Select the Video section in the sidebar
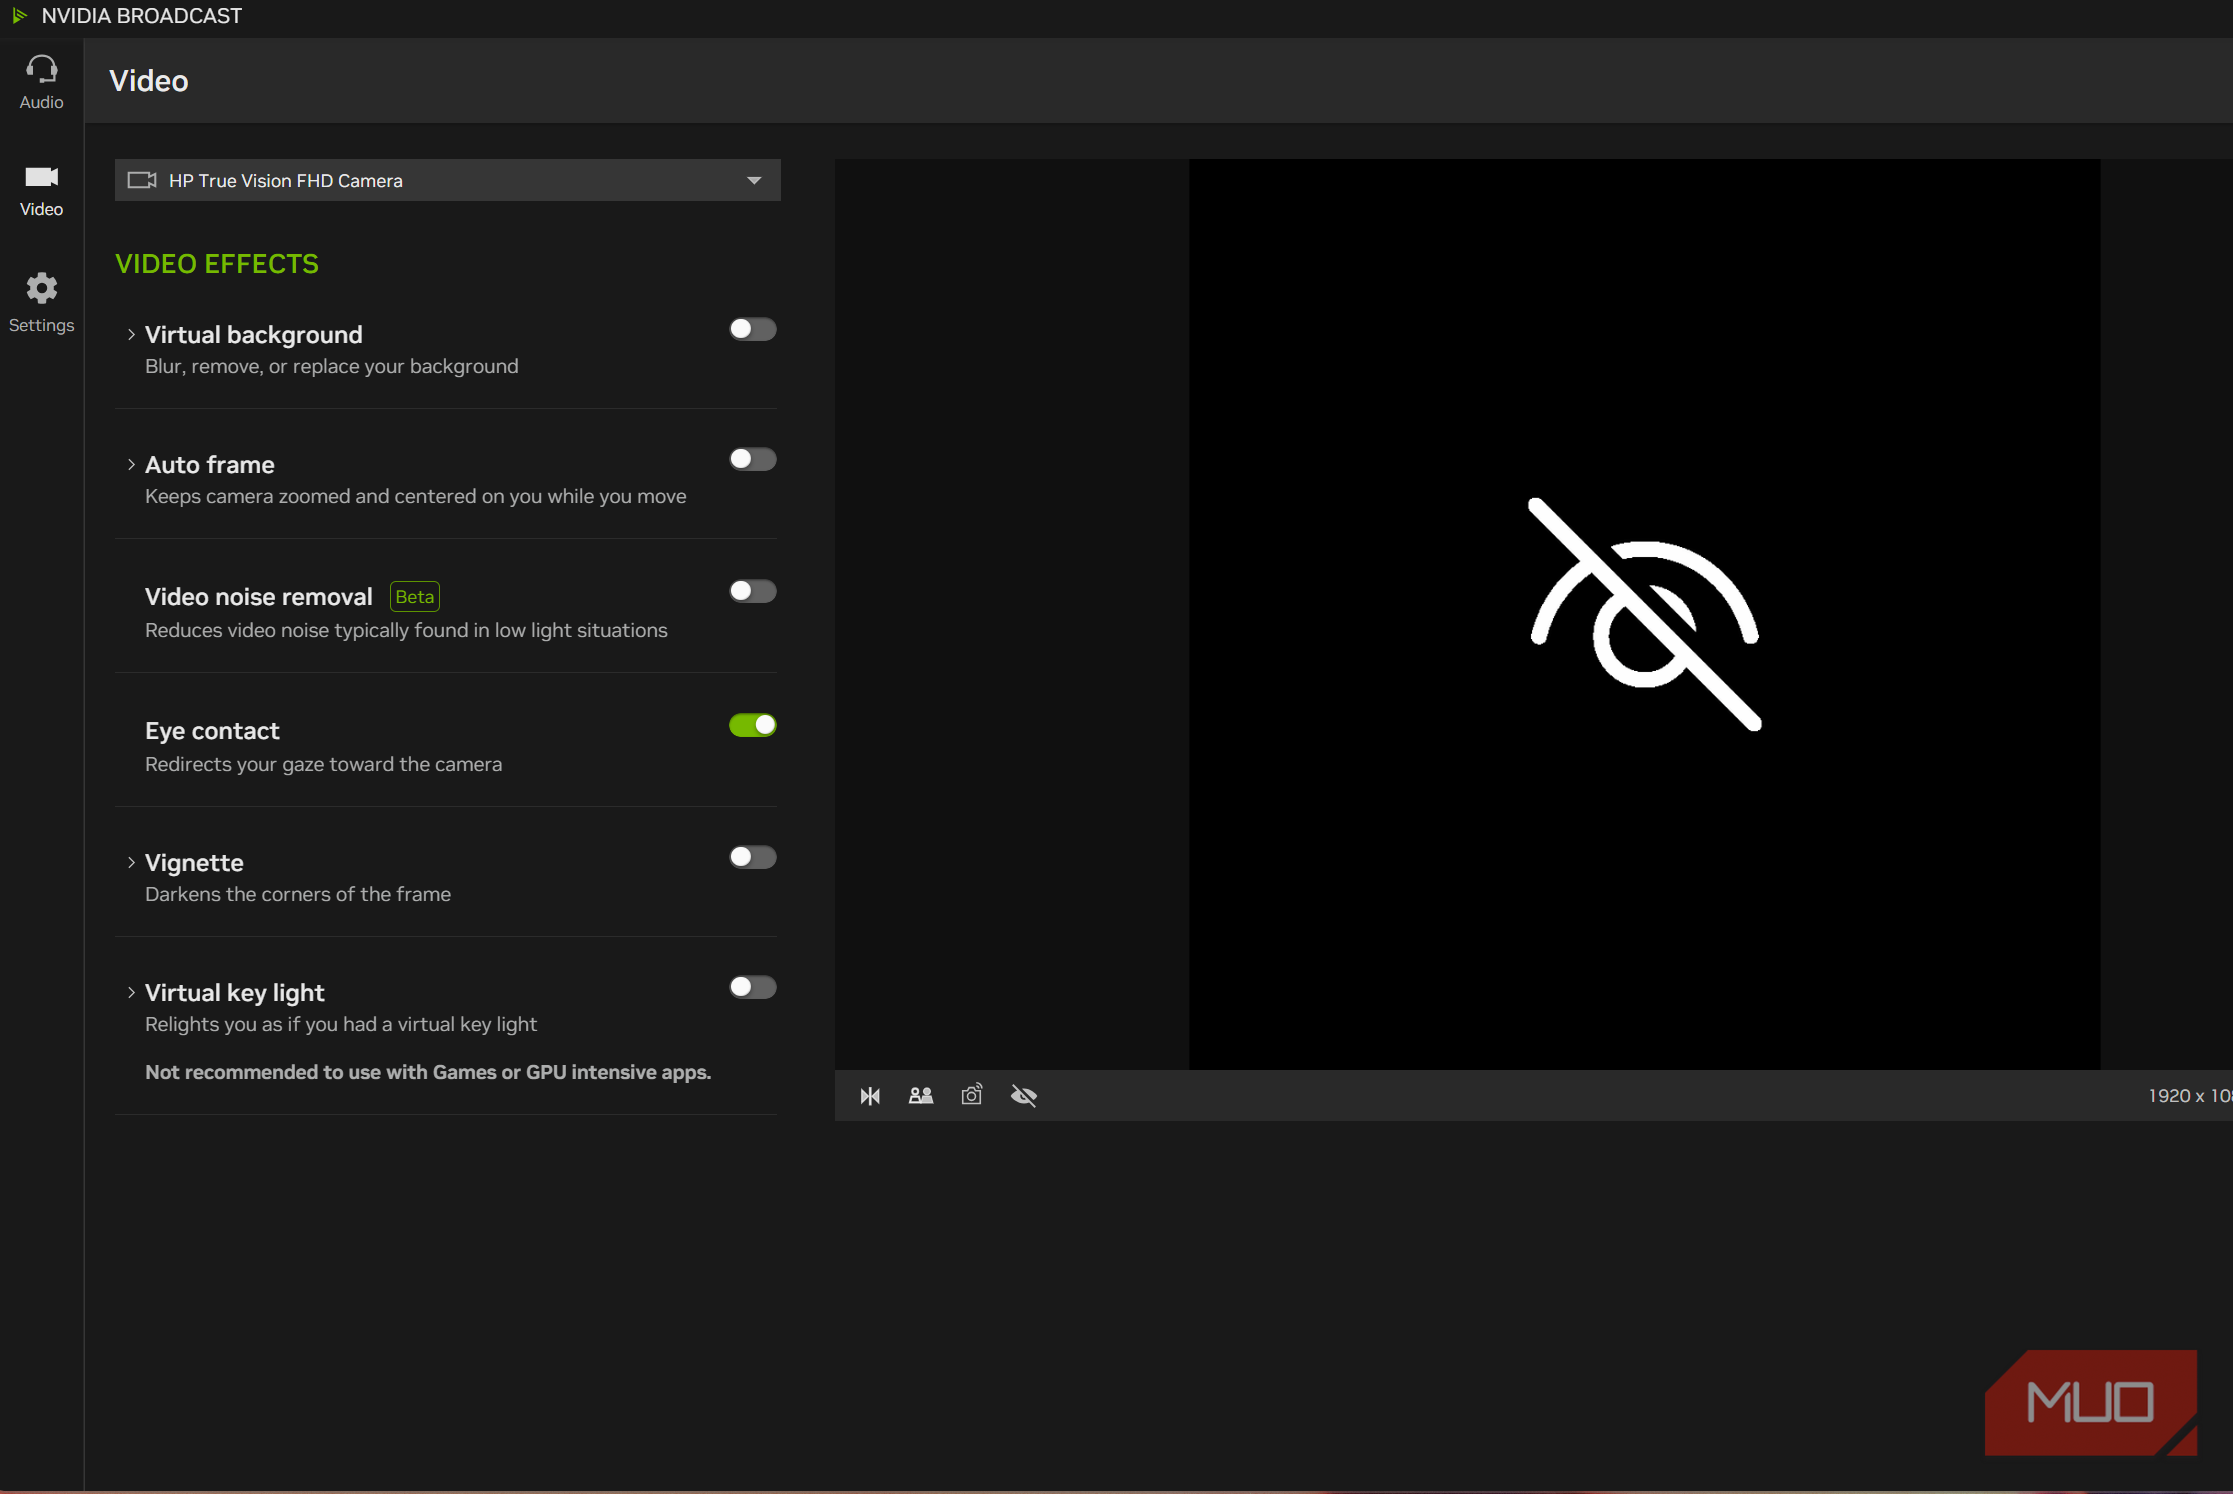Viewport: 2233px width, 1494px height. [41, 191]
